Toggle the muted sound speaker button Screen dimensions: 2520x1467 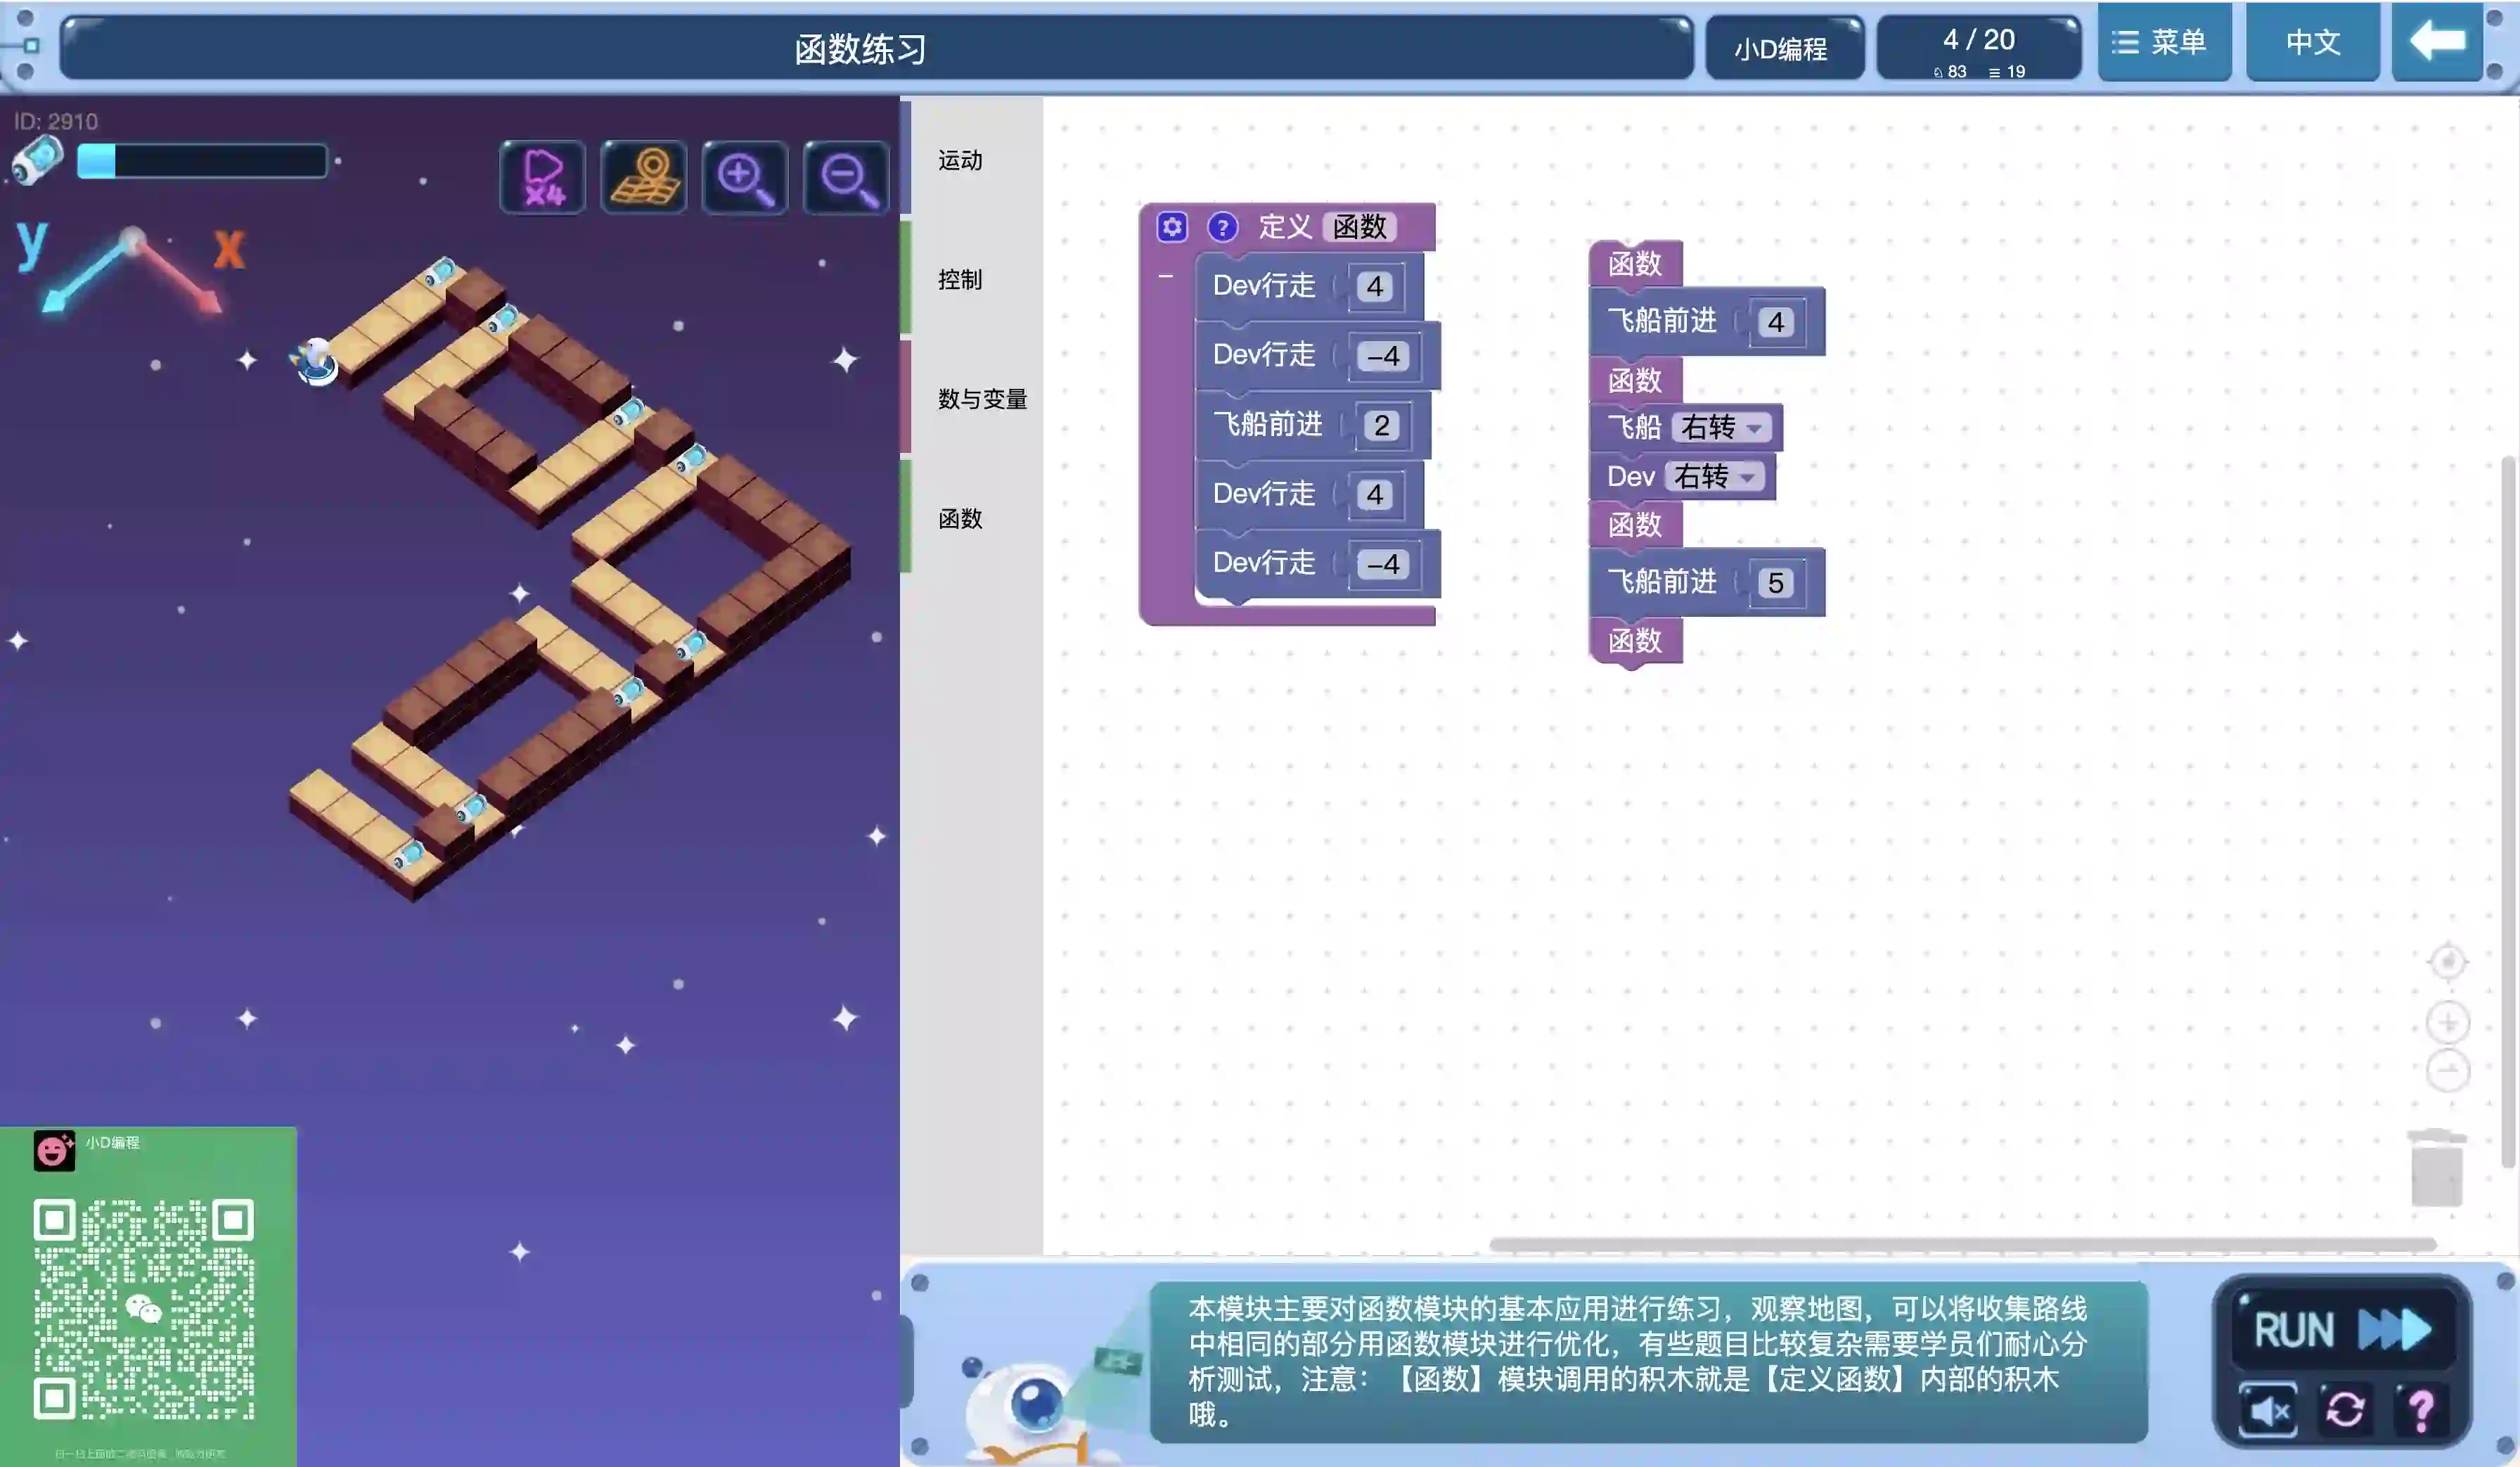coord(2268,1410)
